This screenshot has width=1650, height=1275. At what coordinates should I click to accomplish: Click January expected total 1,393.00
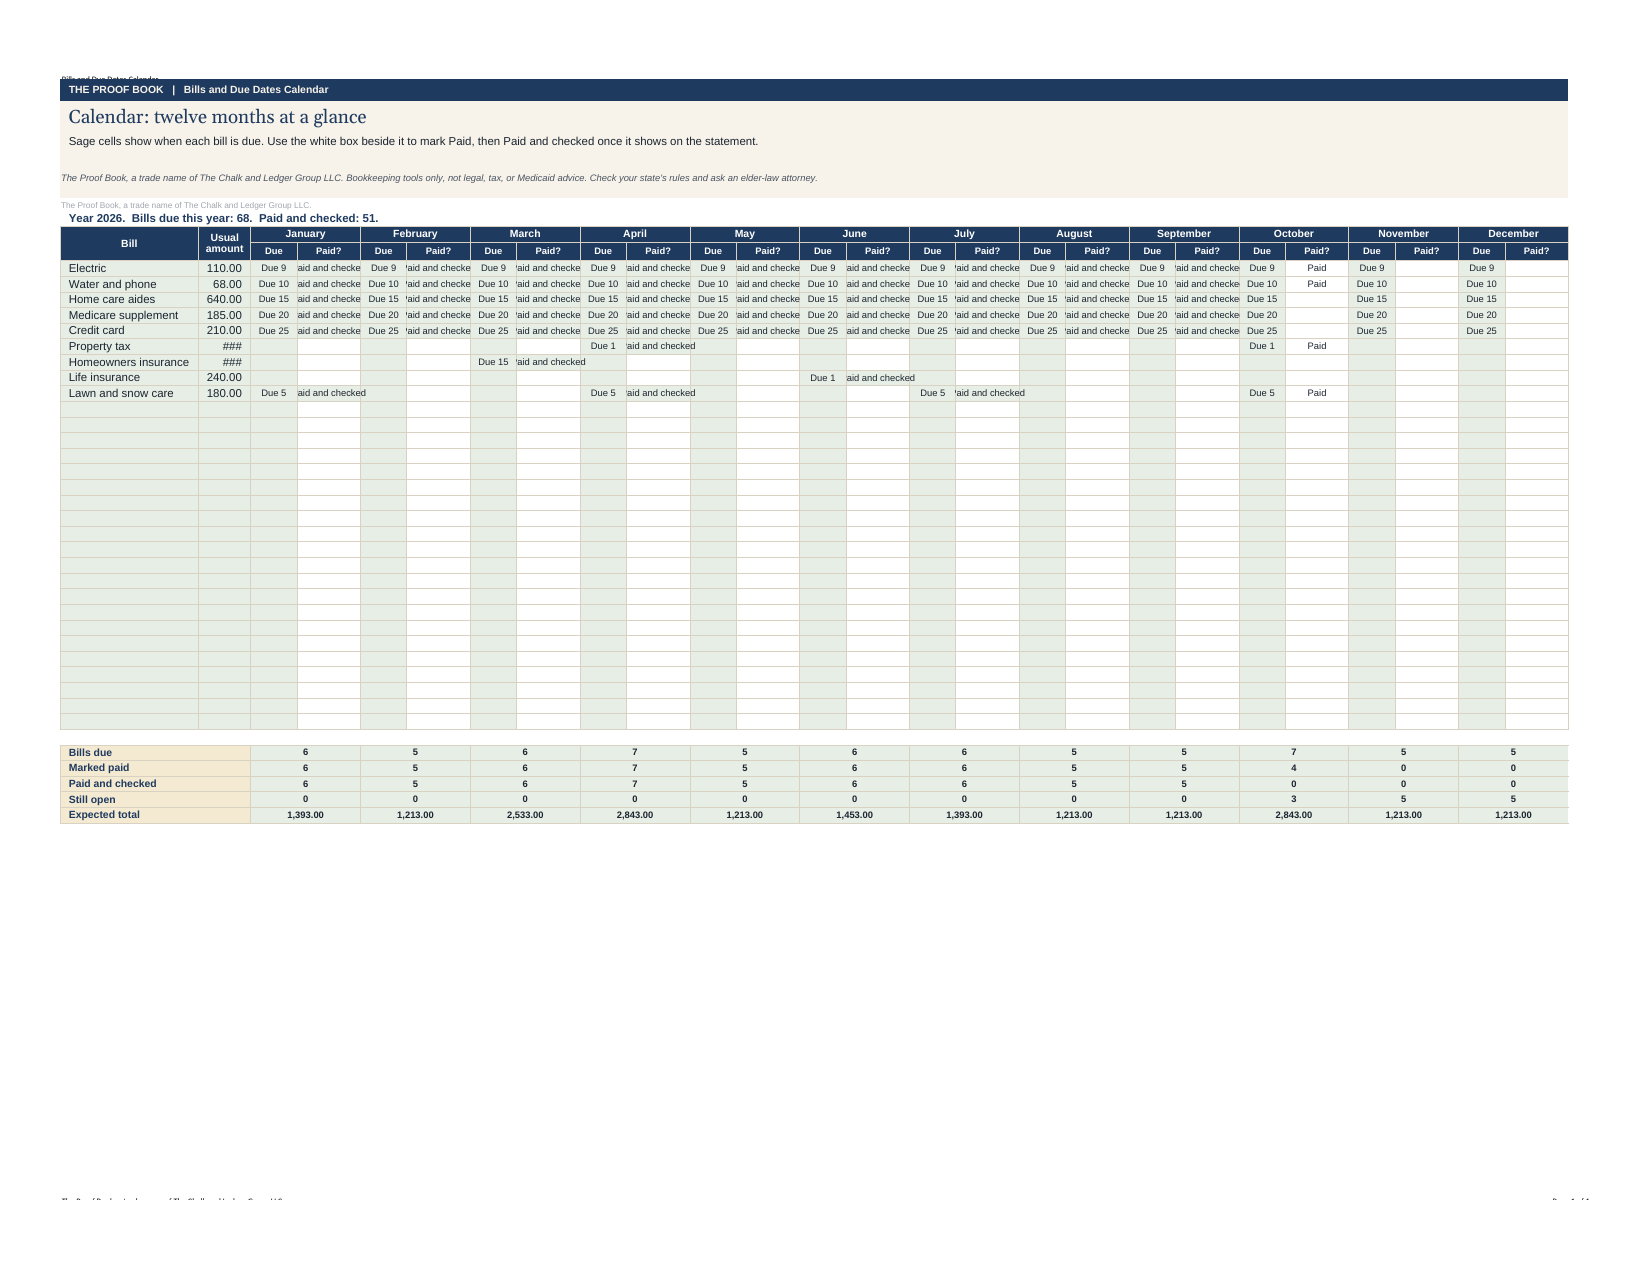tap(305, 815)
